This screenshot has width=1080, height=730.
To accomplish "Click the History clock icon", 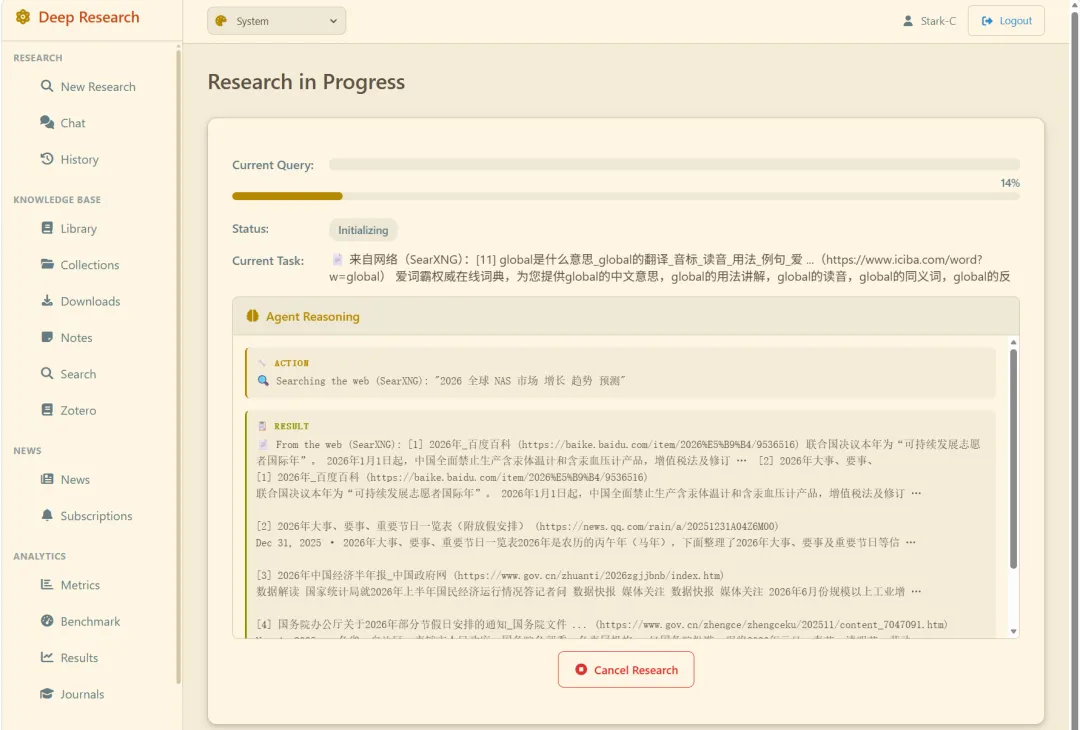I will pos(47,159).
